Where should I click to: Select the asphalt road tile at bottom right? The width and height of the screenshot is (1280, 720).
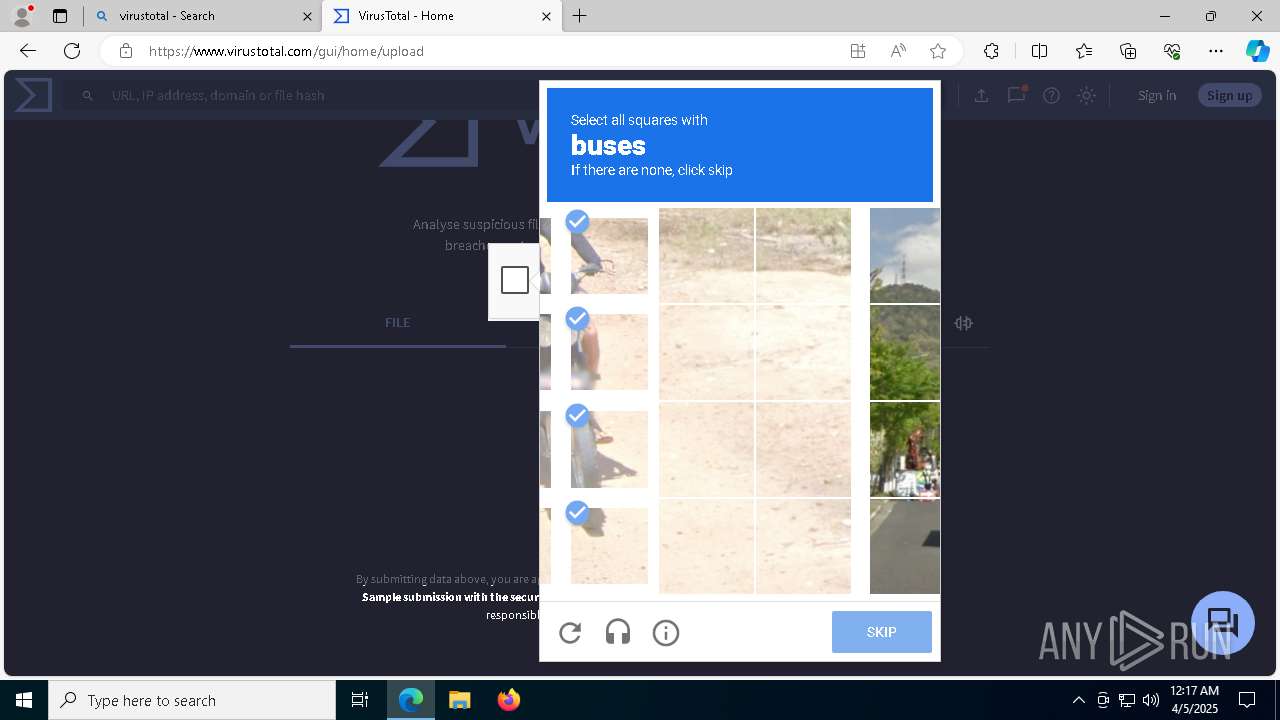click(x=905, y=547)
